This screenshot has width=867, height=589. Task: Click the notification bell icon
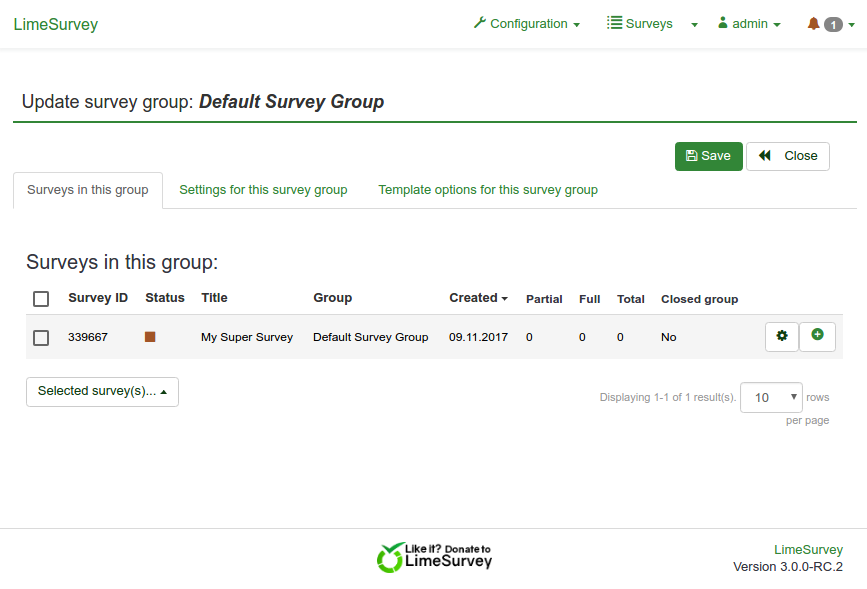pos(813,24)
